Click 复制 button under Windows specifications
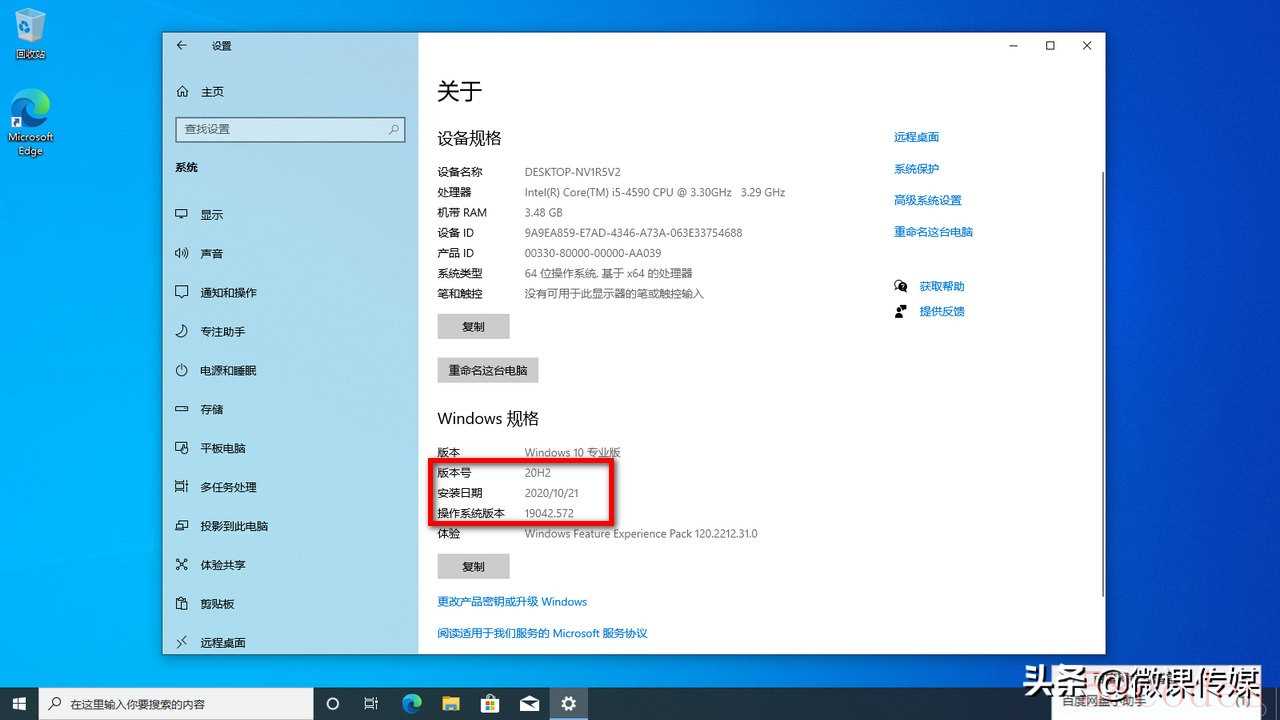Viewport: 1280px width, 720px height. point(473,567)
